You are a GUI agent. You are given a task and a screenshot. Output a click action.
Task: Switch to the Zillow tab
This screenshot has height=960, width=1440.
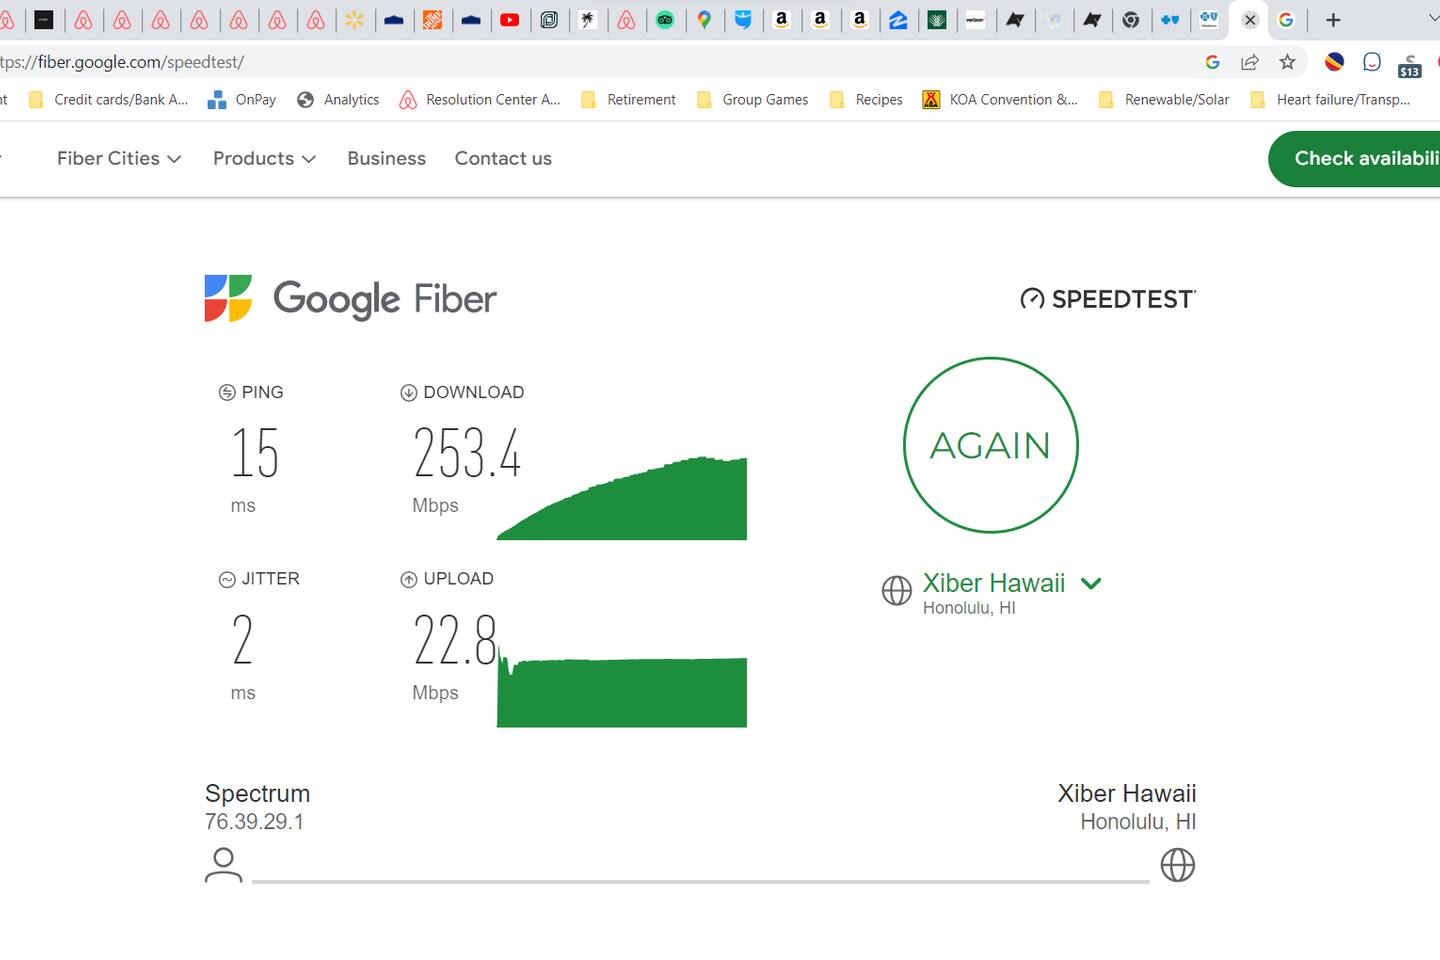pos(898,20)
